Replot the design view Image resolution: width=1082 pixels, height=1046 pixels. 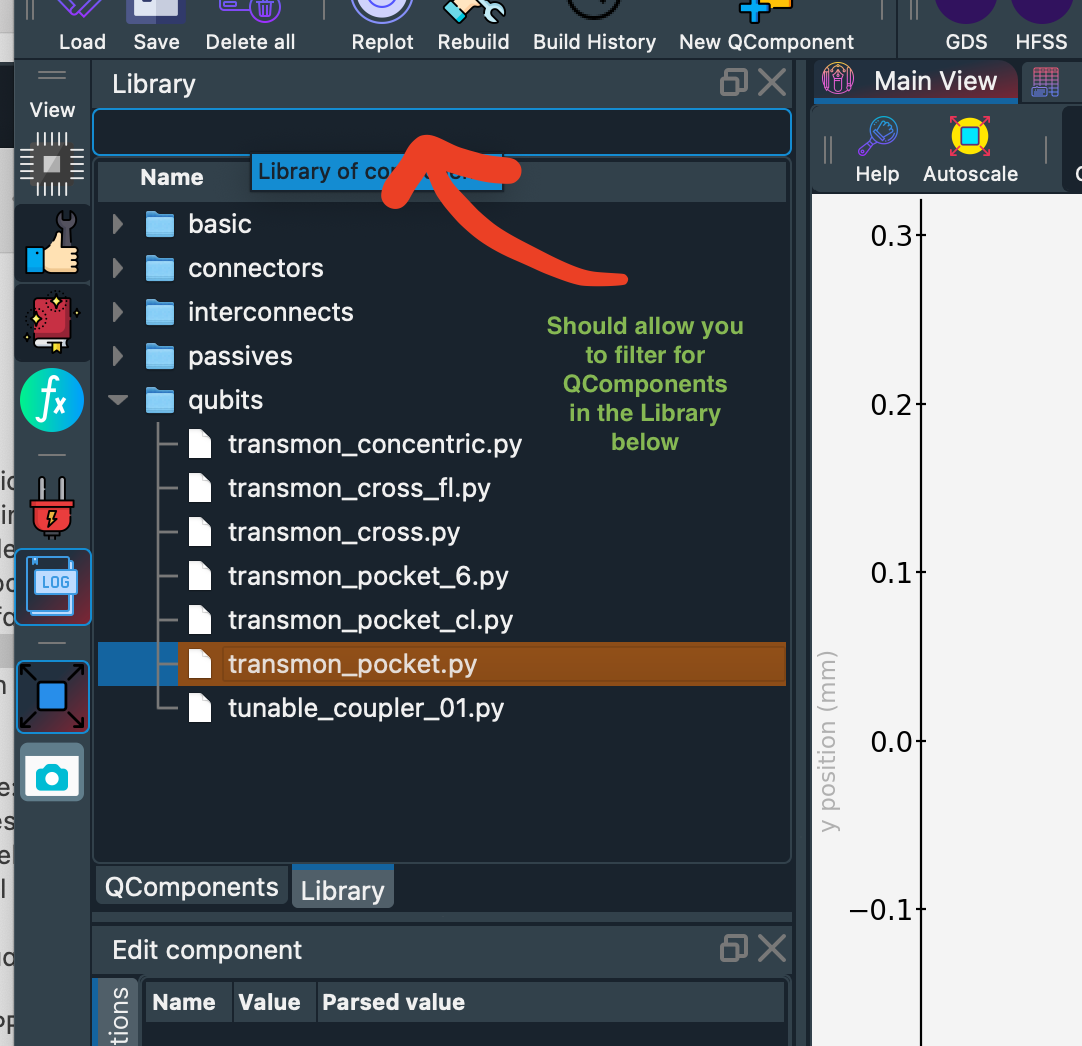tap(382, 28)
